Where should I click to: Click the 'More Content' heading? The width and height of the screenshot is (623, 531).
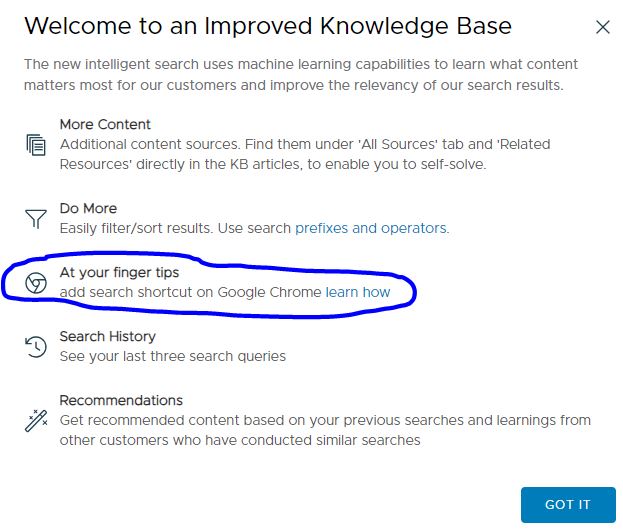click(105, 124)
